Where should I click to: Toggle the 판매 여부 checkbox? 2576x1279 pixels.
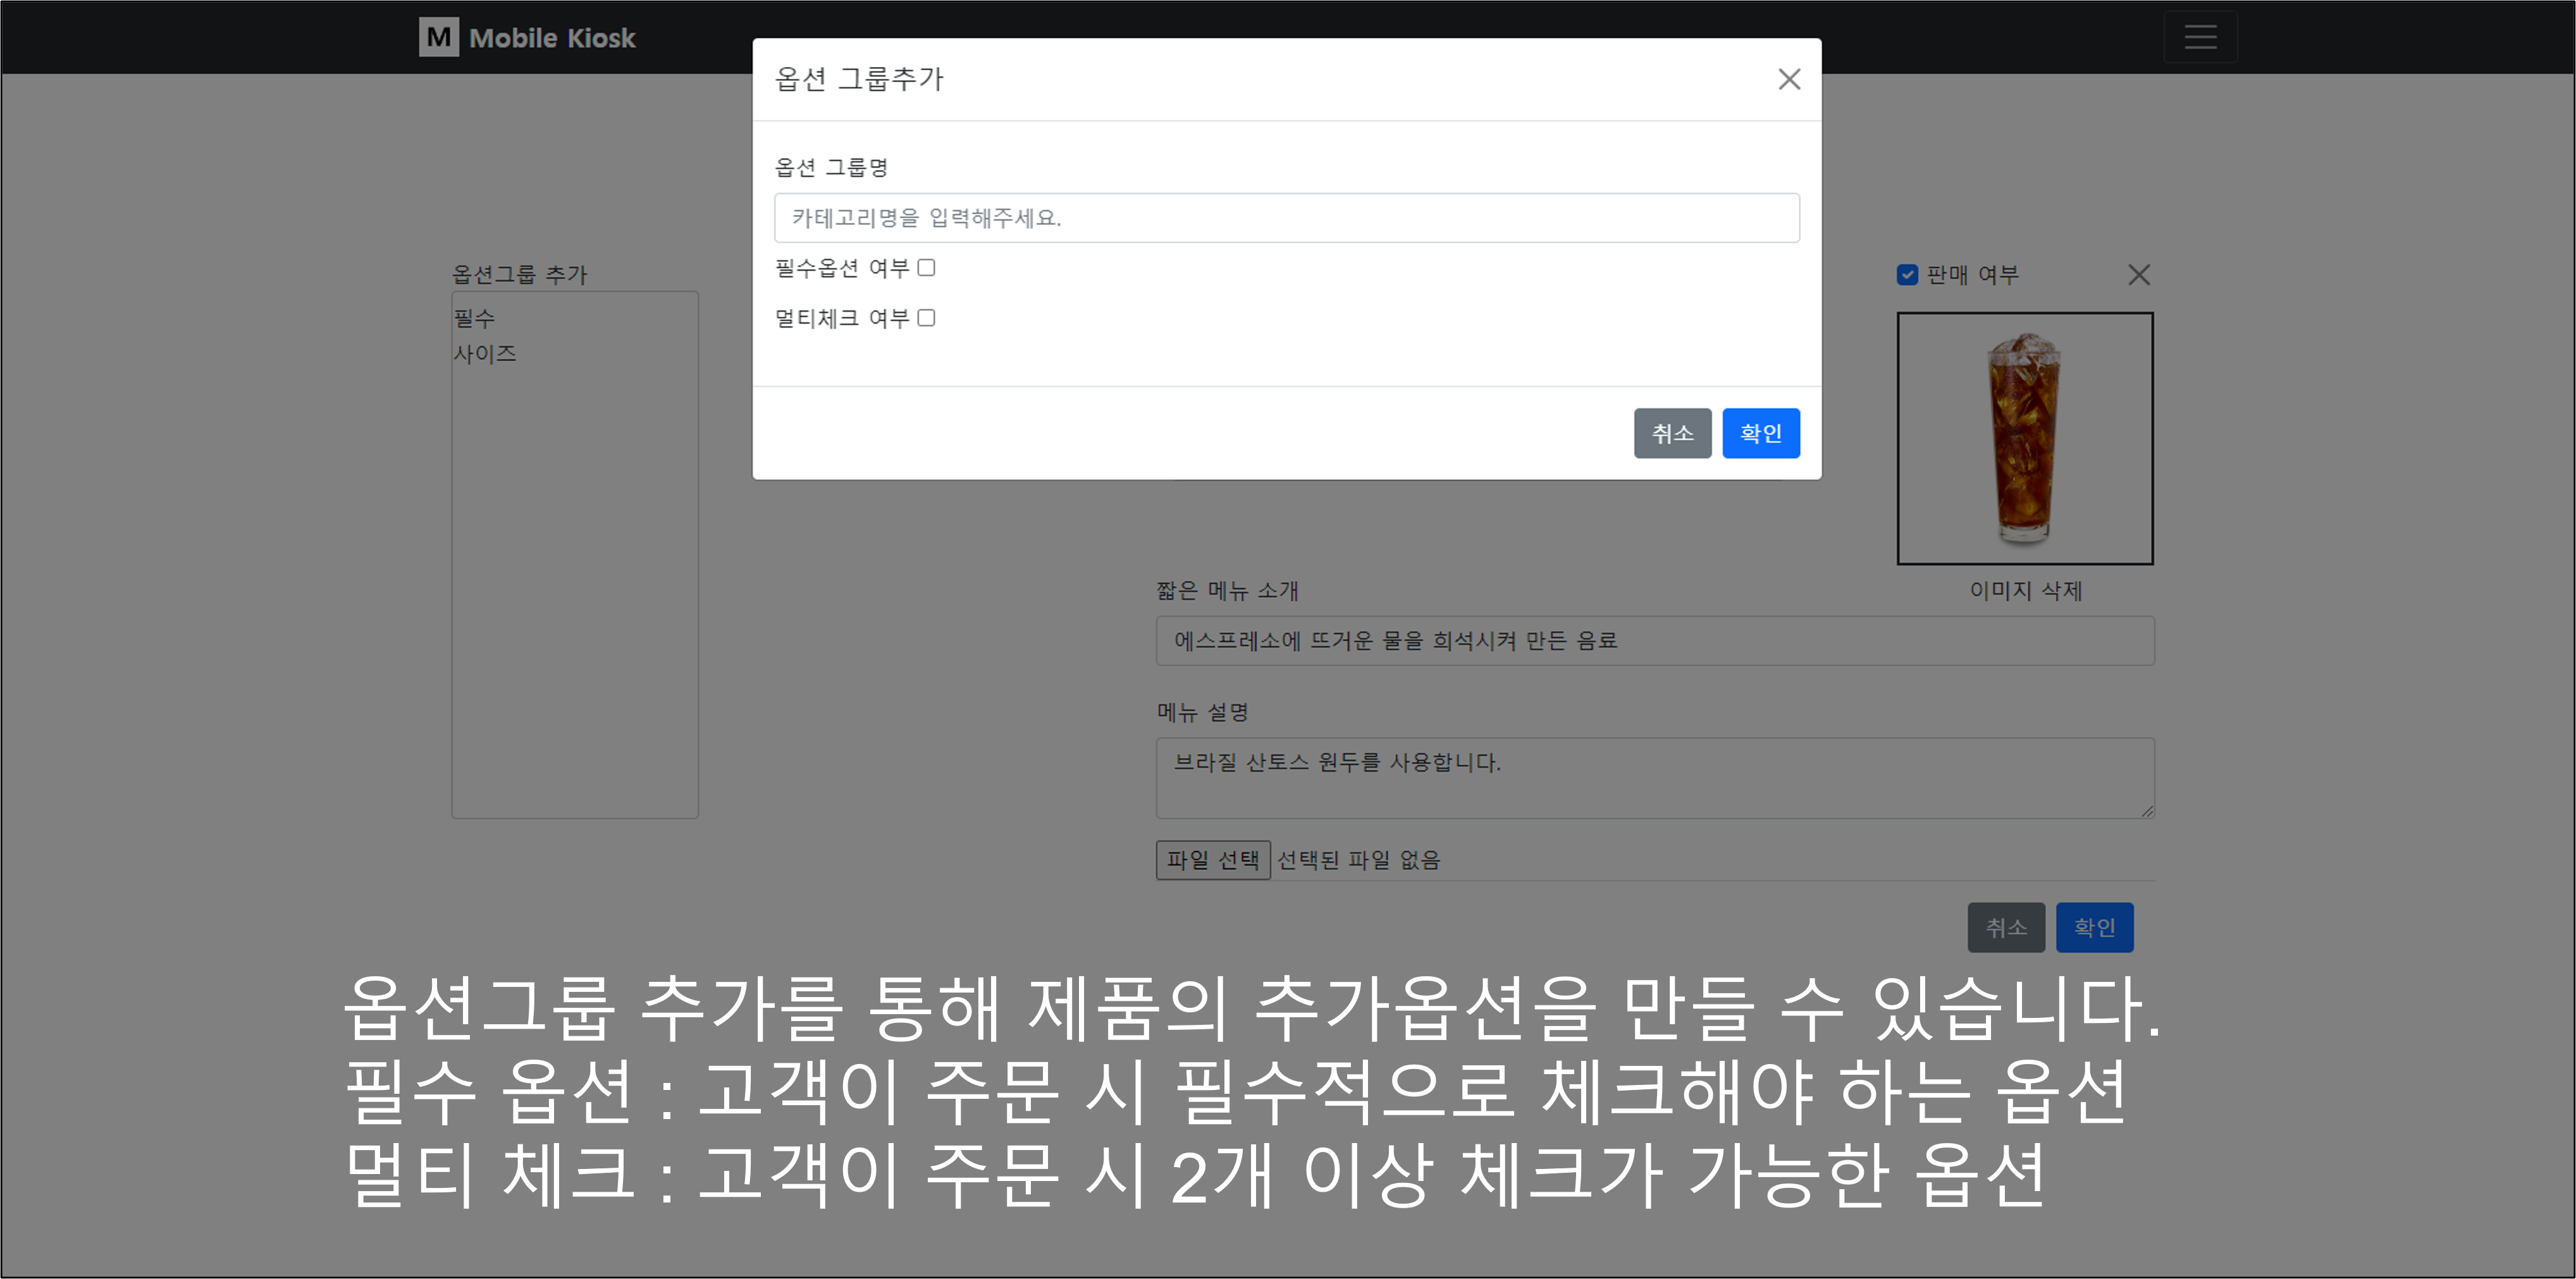coord(1907,275)
